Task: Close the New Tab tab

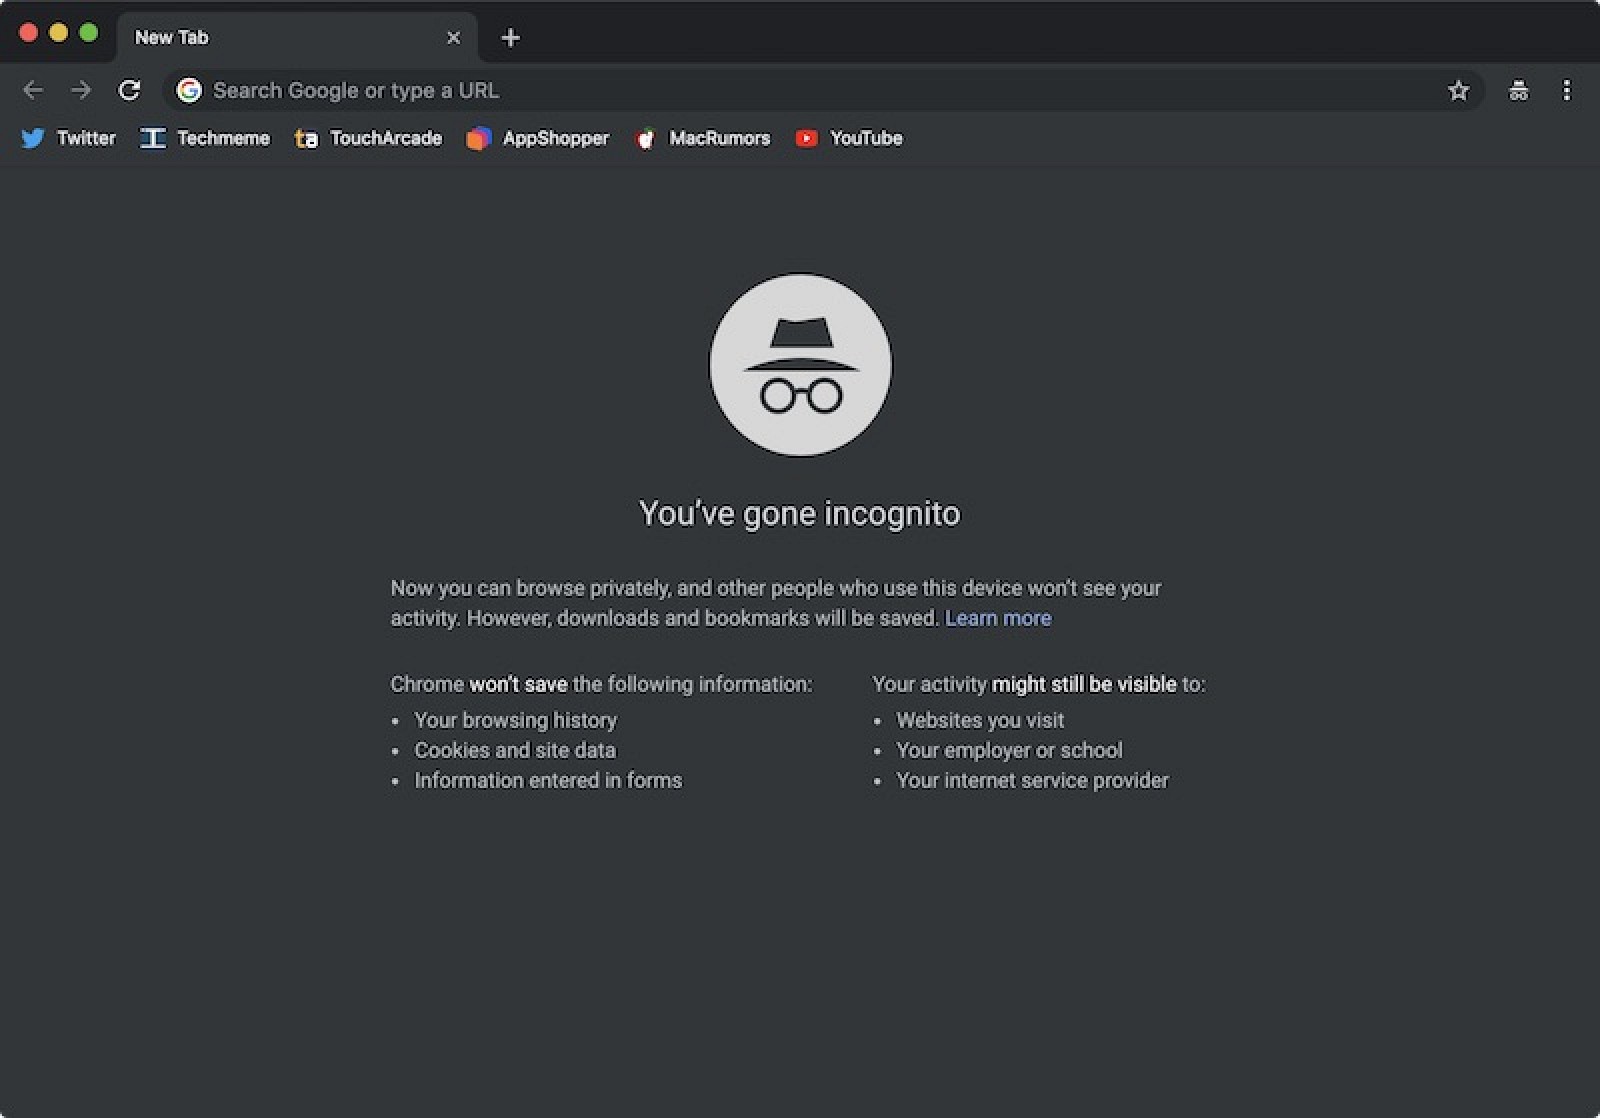Action: tap(453, 37)
